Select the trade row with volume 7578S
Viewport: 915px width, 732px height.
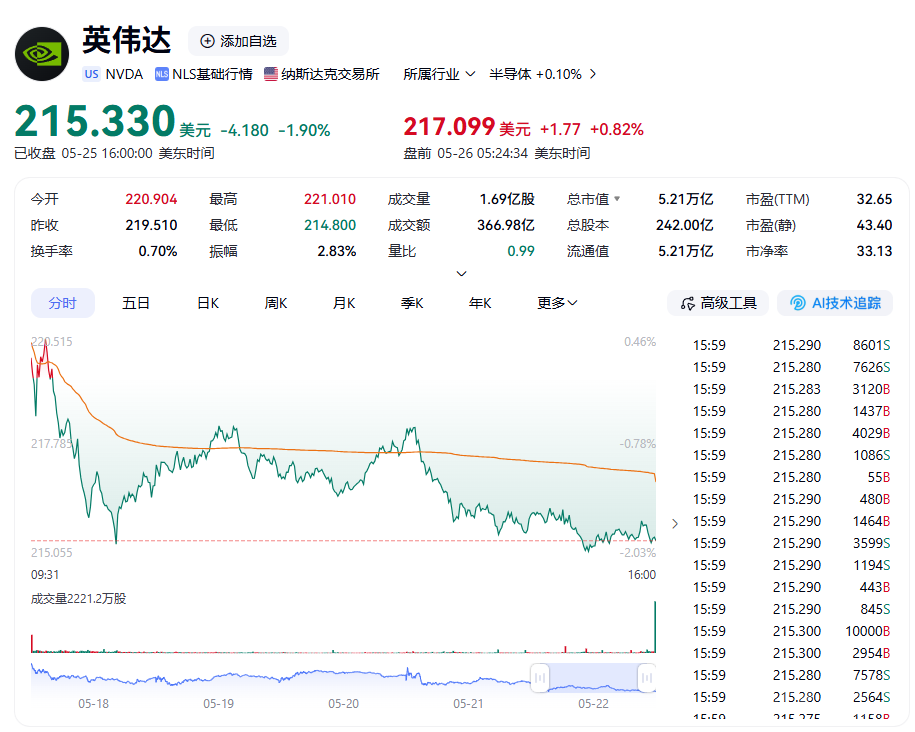791,675
